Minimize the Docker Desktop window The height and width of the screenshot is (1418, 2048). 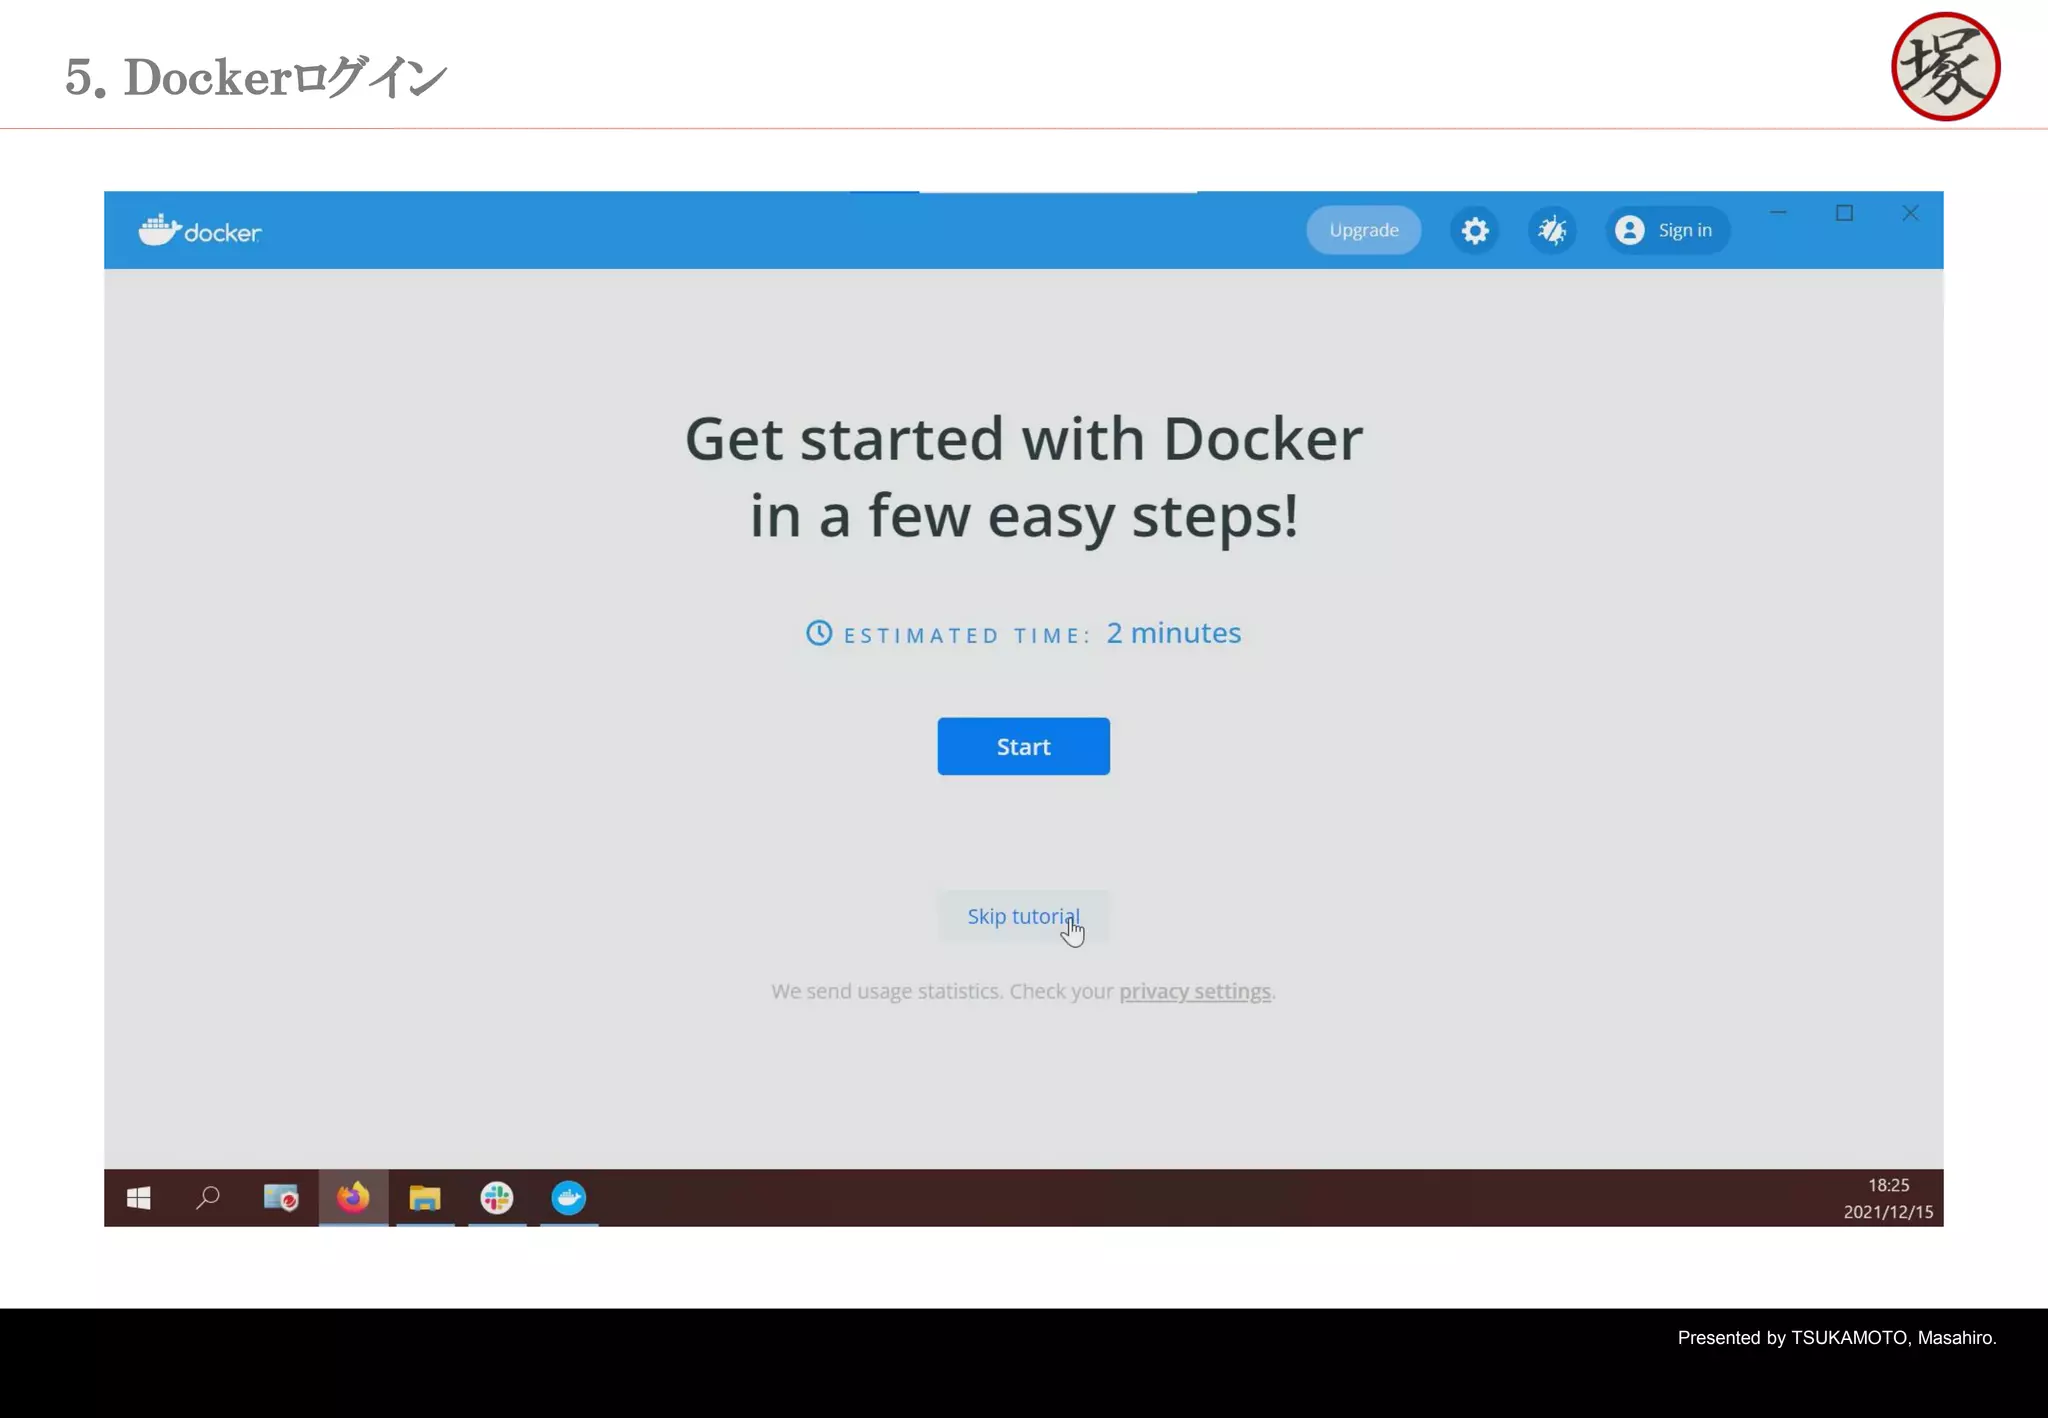(x=1778, y=213)
